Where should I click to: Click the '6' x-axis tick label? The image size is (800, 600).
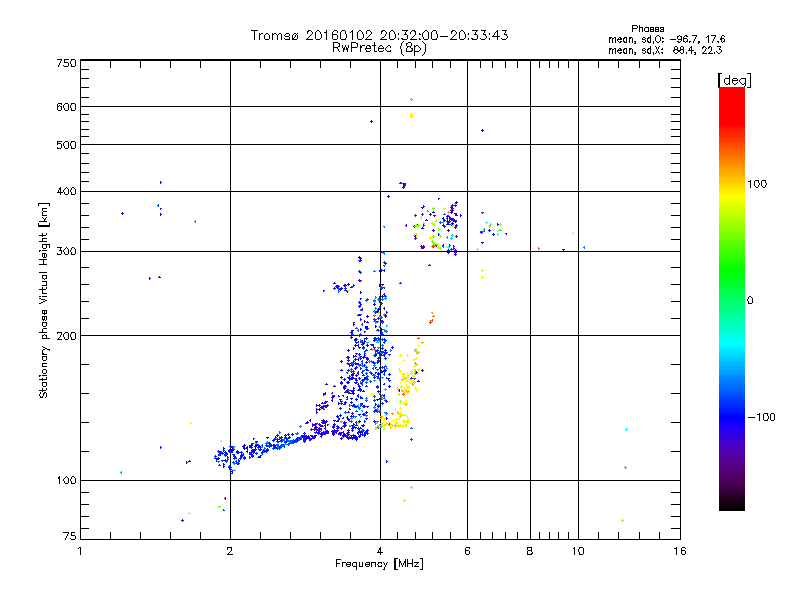click(467, 551)
